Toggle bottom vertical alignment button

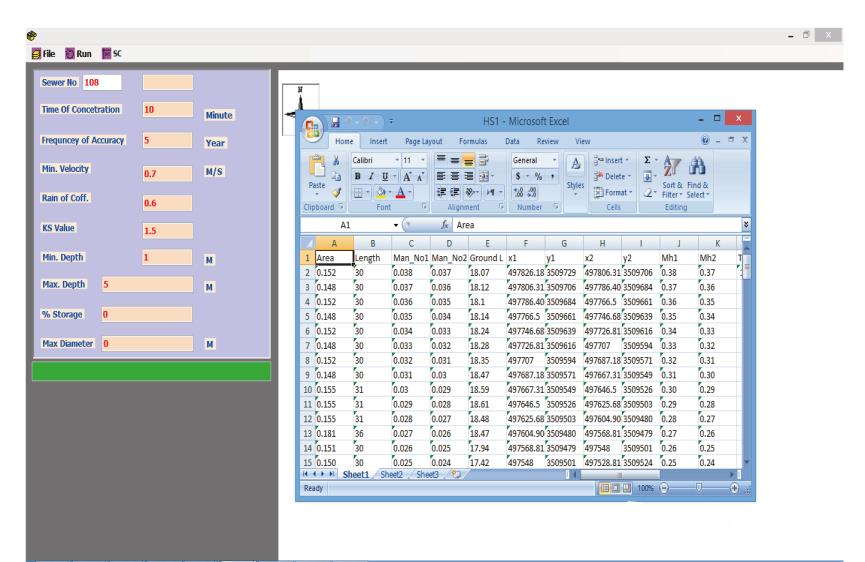(468, 160)
